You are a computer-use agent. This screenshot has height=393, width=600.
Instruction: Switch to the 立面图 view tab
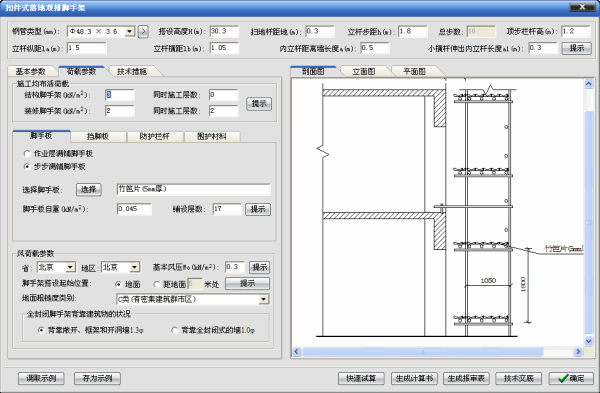click(x=364, y=71)
